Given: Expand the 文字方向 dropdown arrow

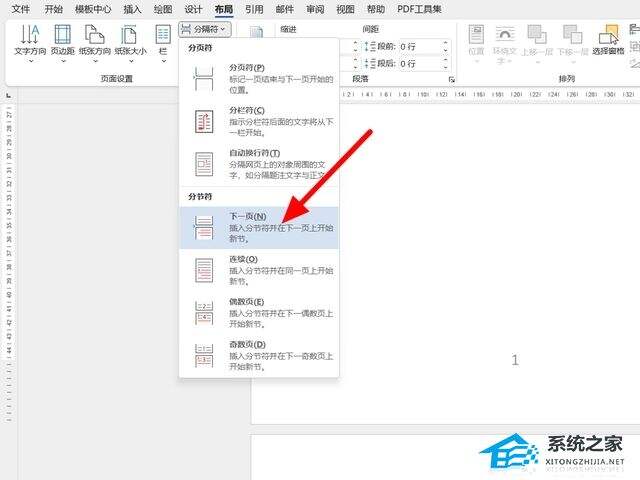Looking at the screenshot, I should tap(31, 61).
